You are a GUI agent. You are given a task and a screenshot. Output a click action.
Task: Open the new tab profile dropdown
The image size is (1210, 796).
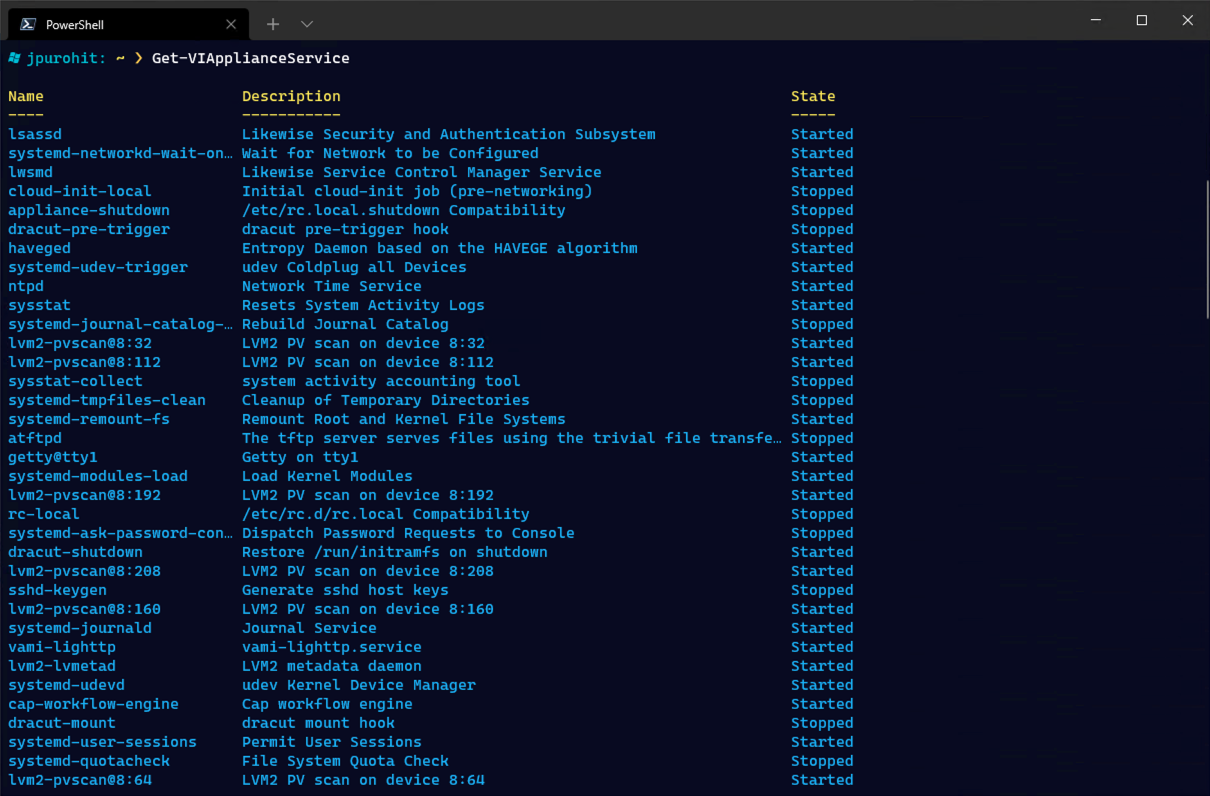point(307,23)
